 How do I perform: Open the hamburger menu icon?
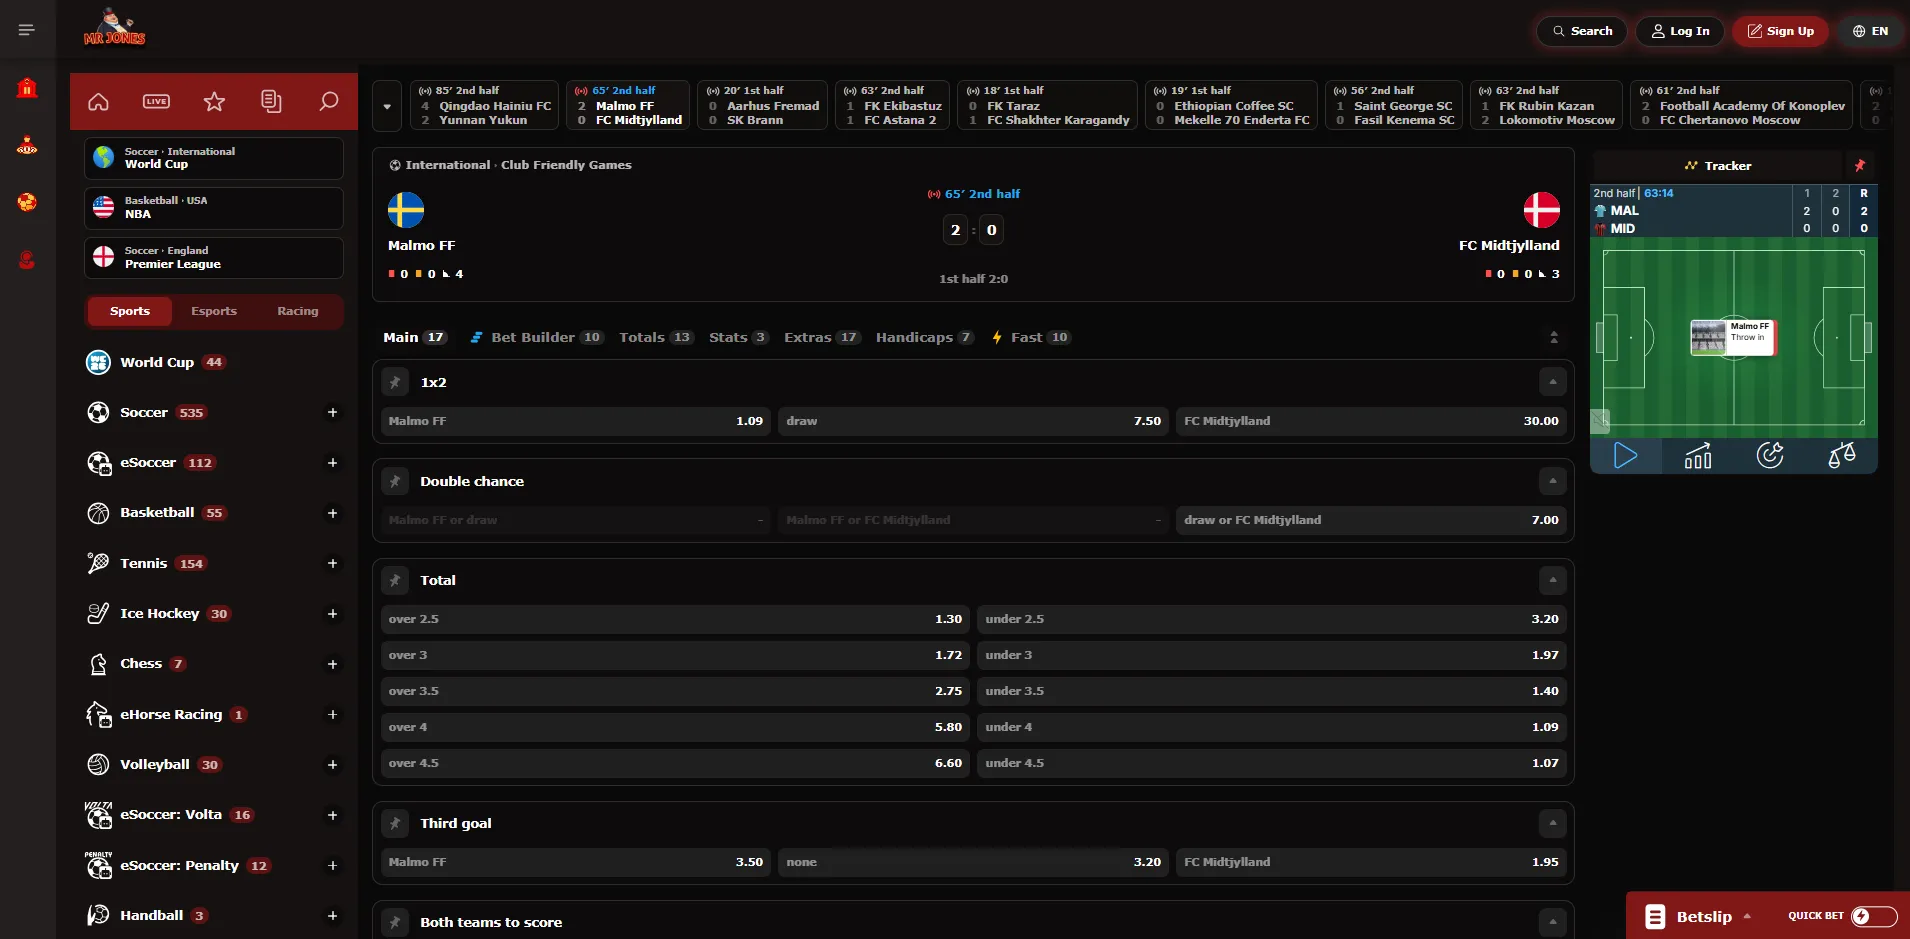pyautogui.click(x=27, y=30)
